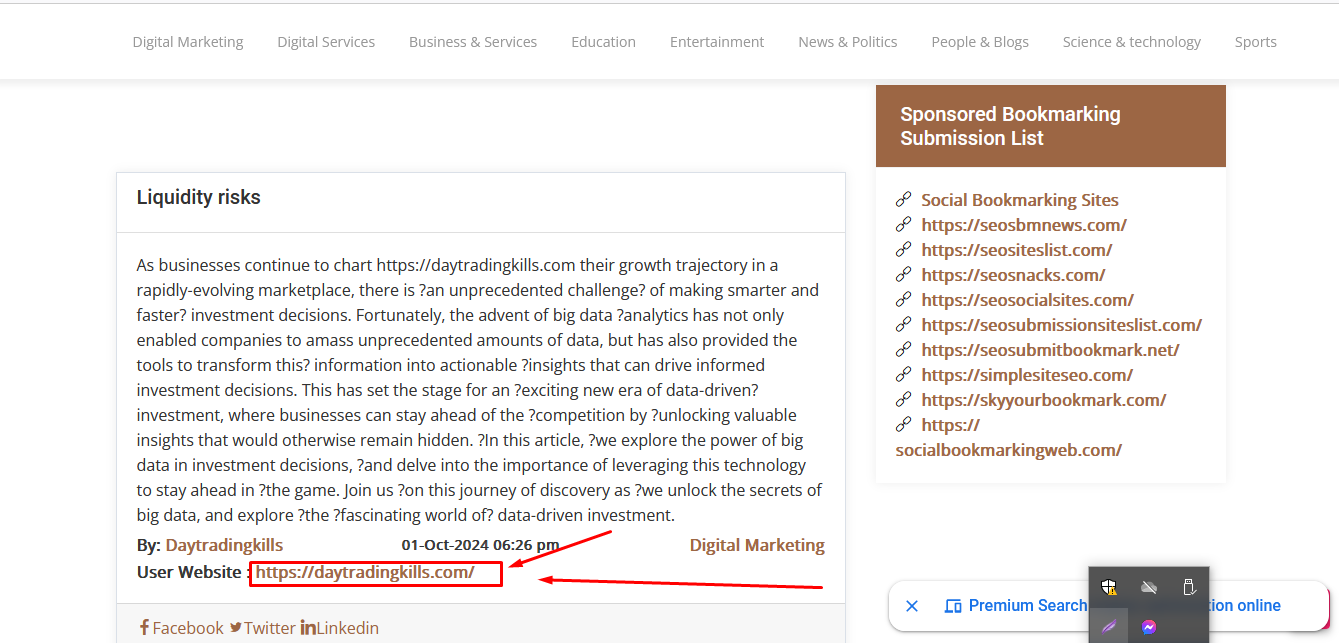Visit https://seositeslist.com/ link
Image resolution: width=1339 pixels, height=643 pixels.
1017,250
